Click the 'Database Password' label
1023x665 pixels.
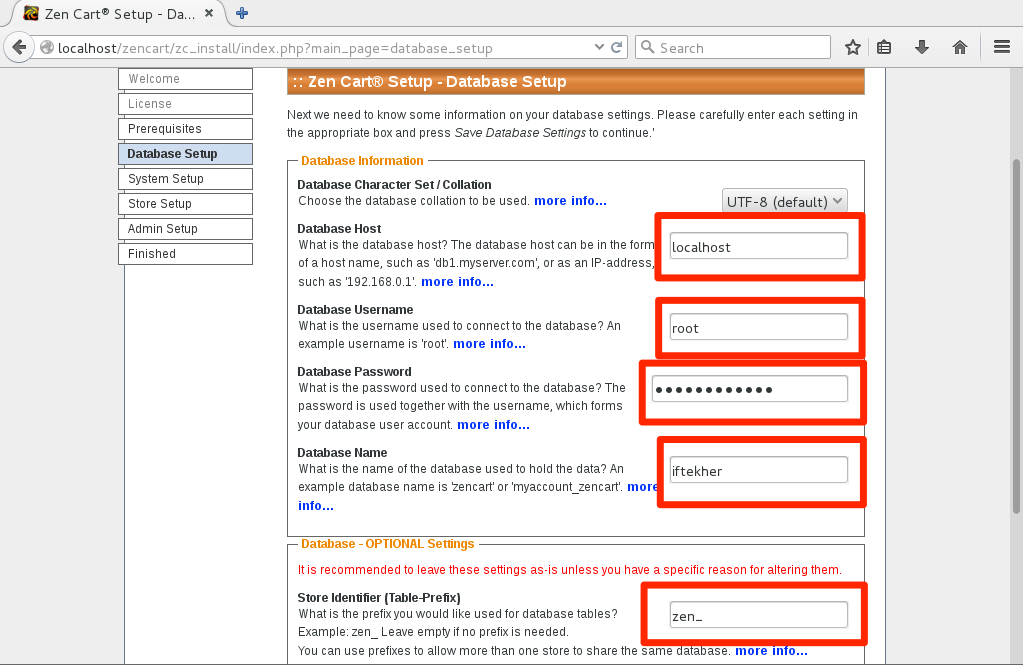click(354, 371)
